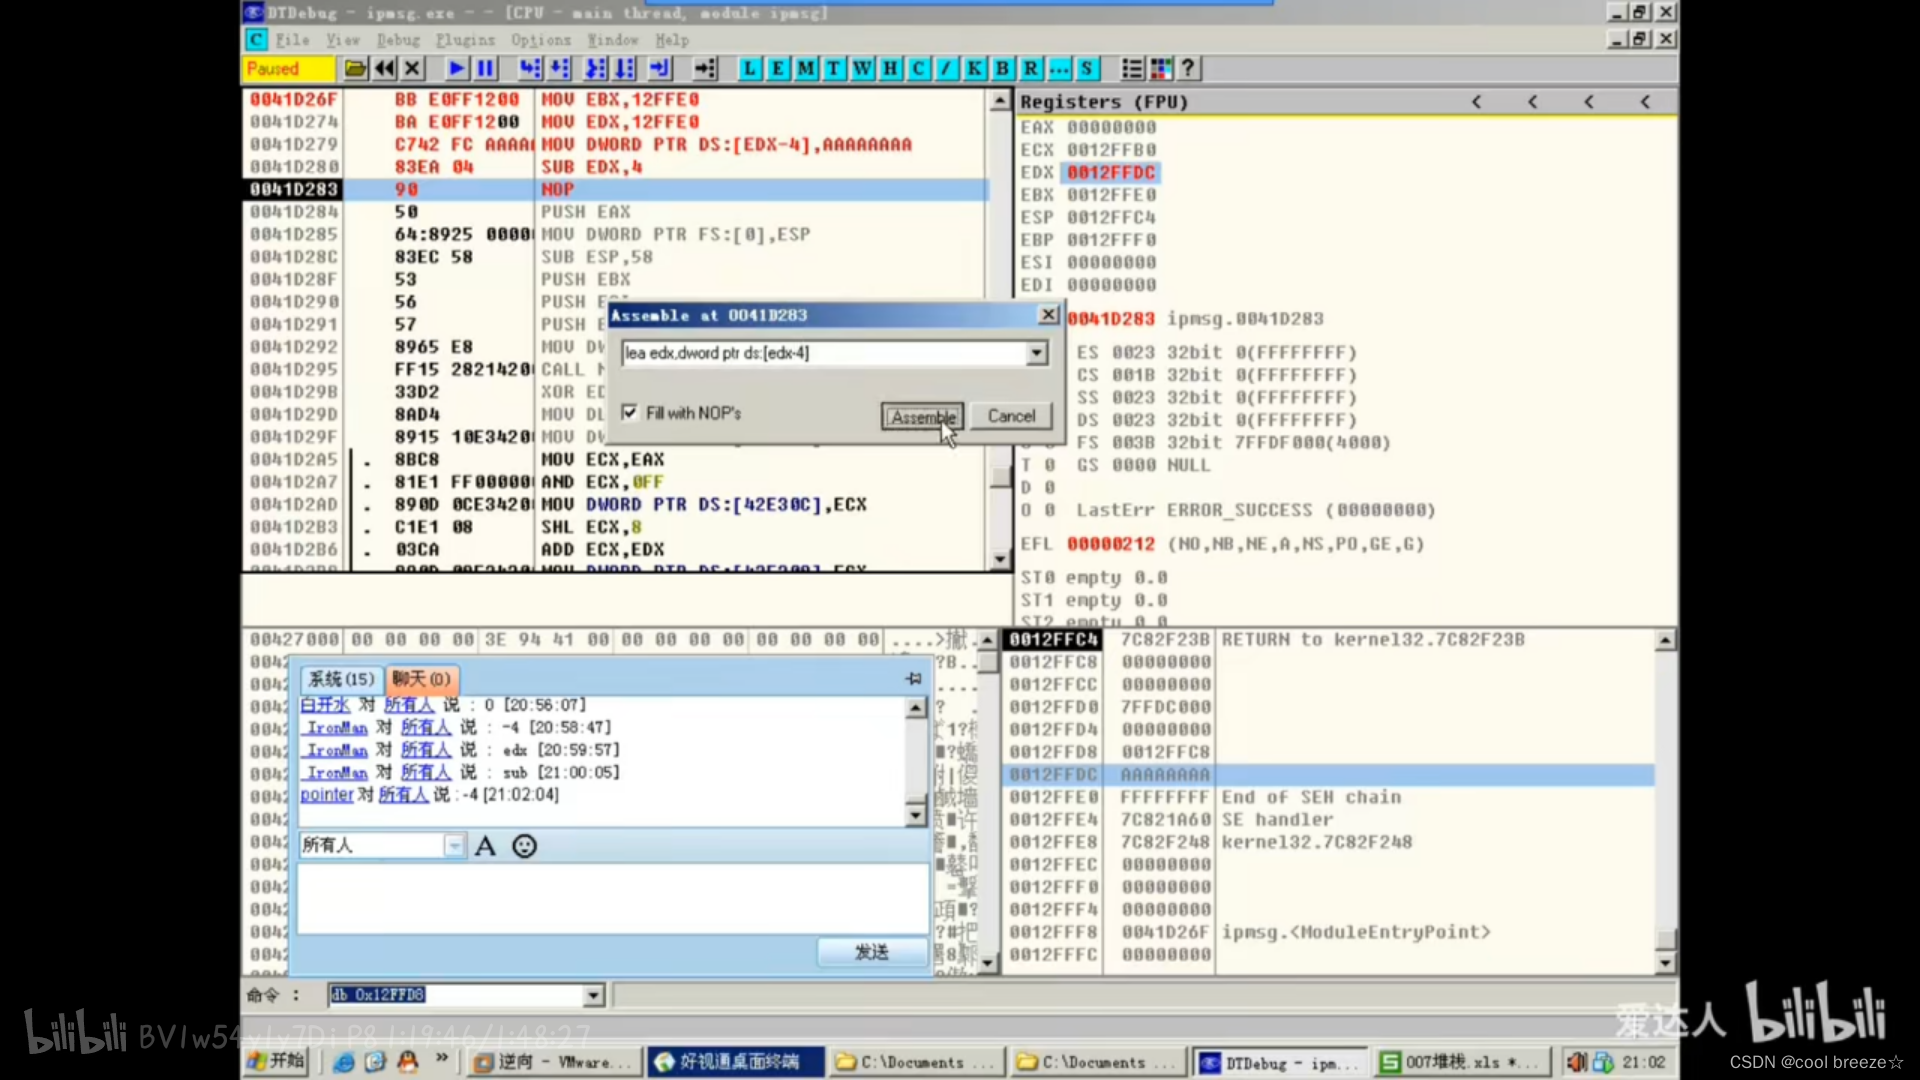
Task: Click Execute till return toolbar icon
Action: [660, 68]
